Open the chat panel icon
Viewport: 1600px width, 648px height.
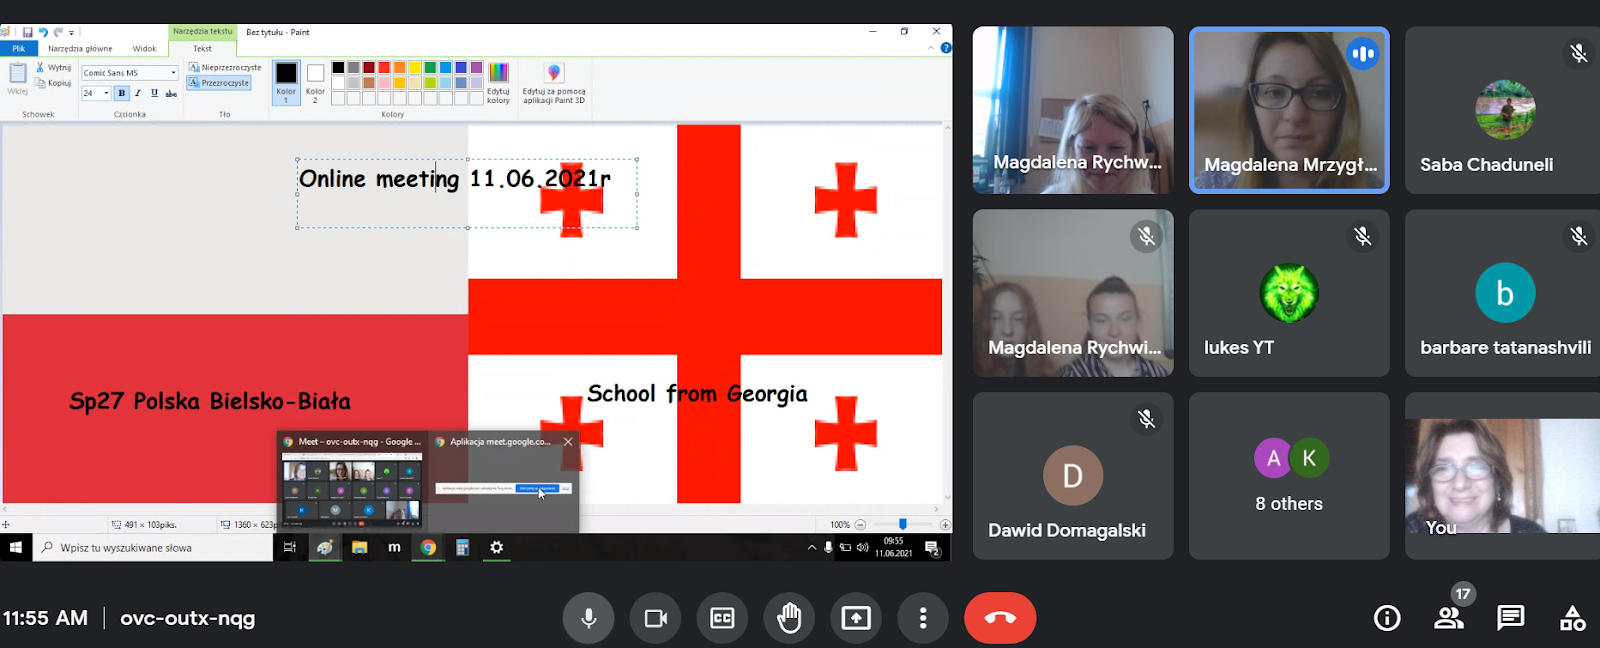tap(1510, 618)
